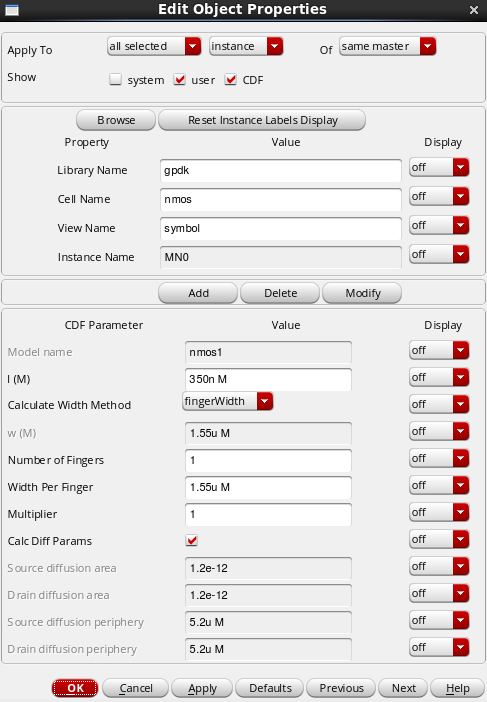The height and width of the screenshot is (702, 487).
Task: Open Display dropdown for Library Name
Action: [x=439, y=167]
